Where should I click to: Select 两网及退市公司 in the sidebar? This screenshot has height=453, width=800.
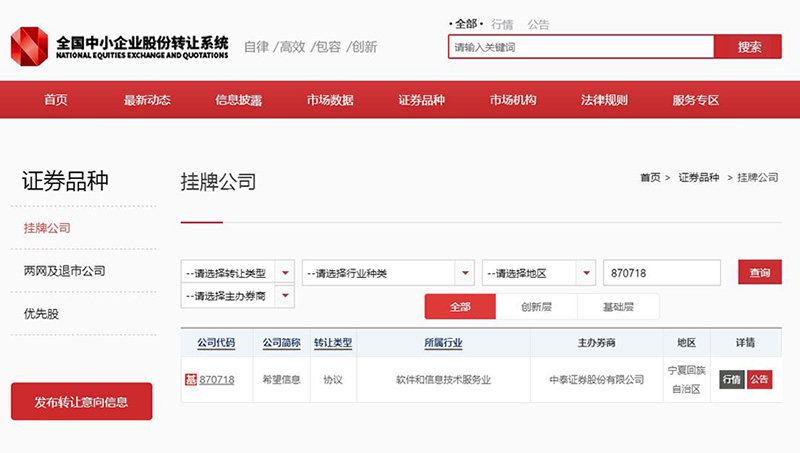tap(64, 271)
